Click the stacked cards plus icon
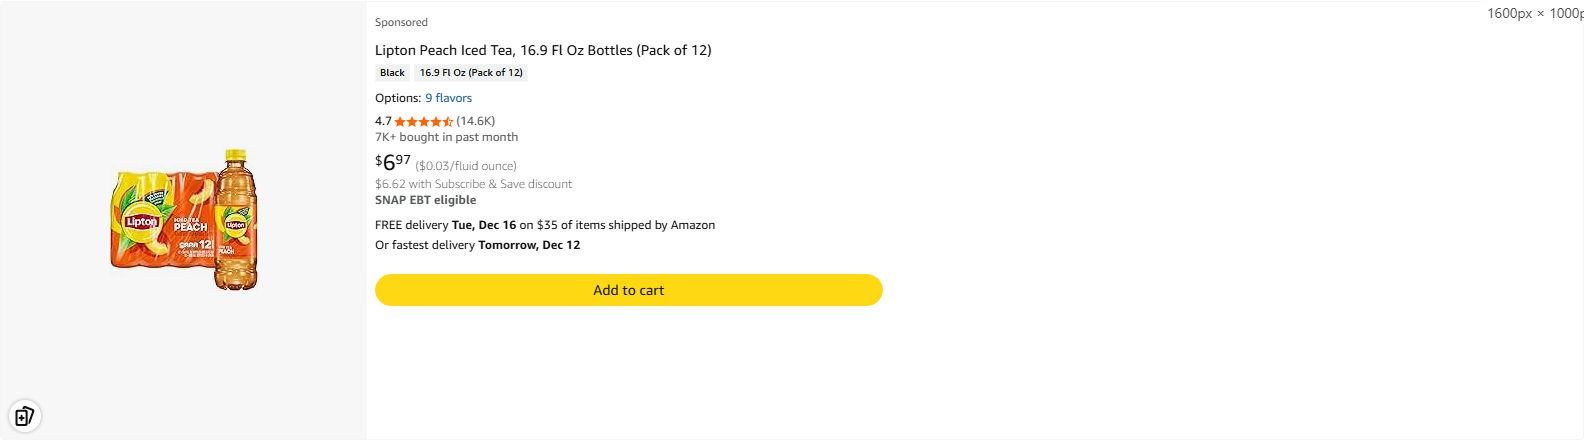The image size is (1584, 440). click(x=24, y=416)
